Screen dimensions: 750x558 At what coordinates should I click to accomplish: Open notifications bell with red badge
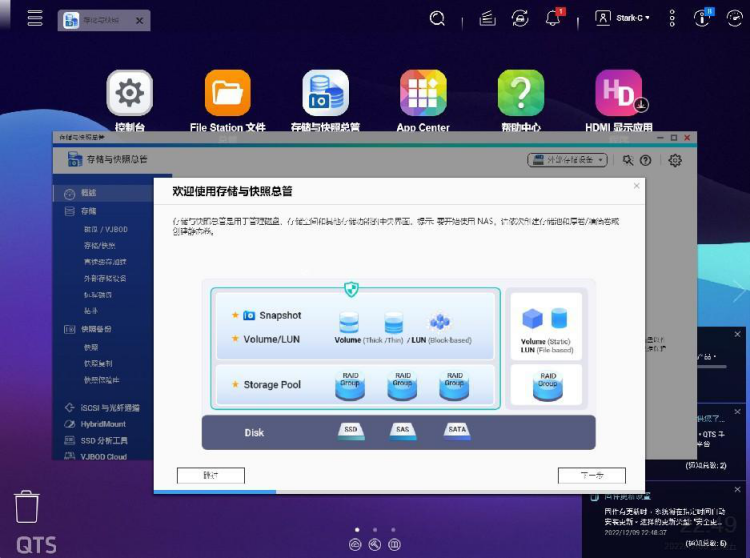pos(553,18)
